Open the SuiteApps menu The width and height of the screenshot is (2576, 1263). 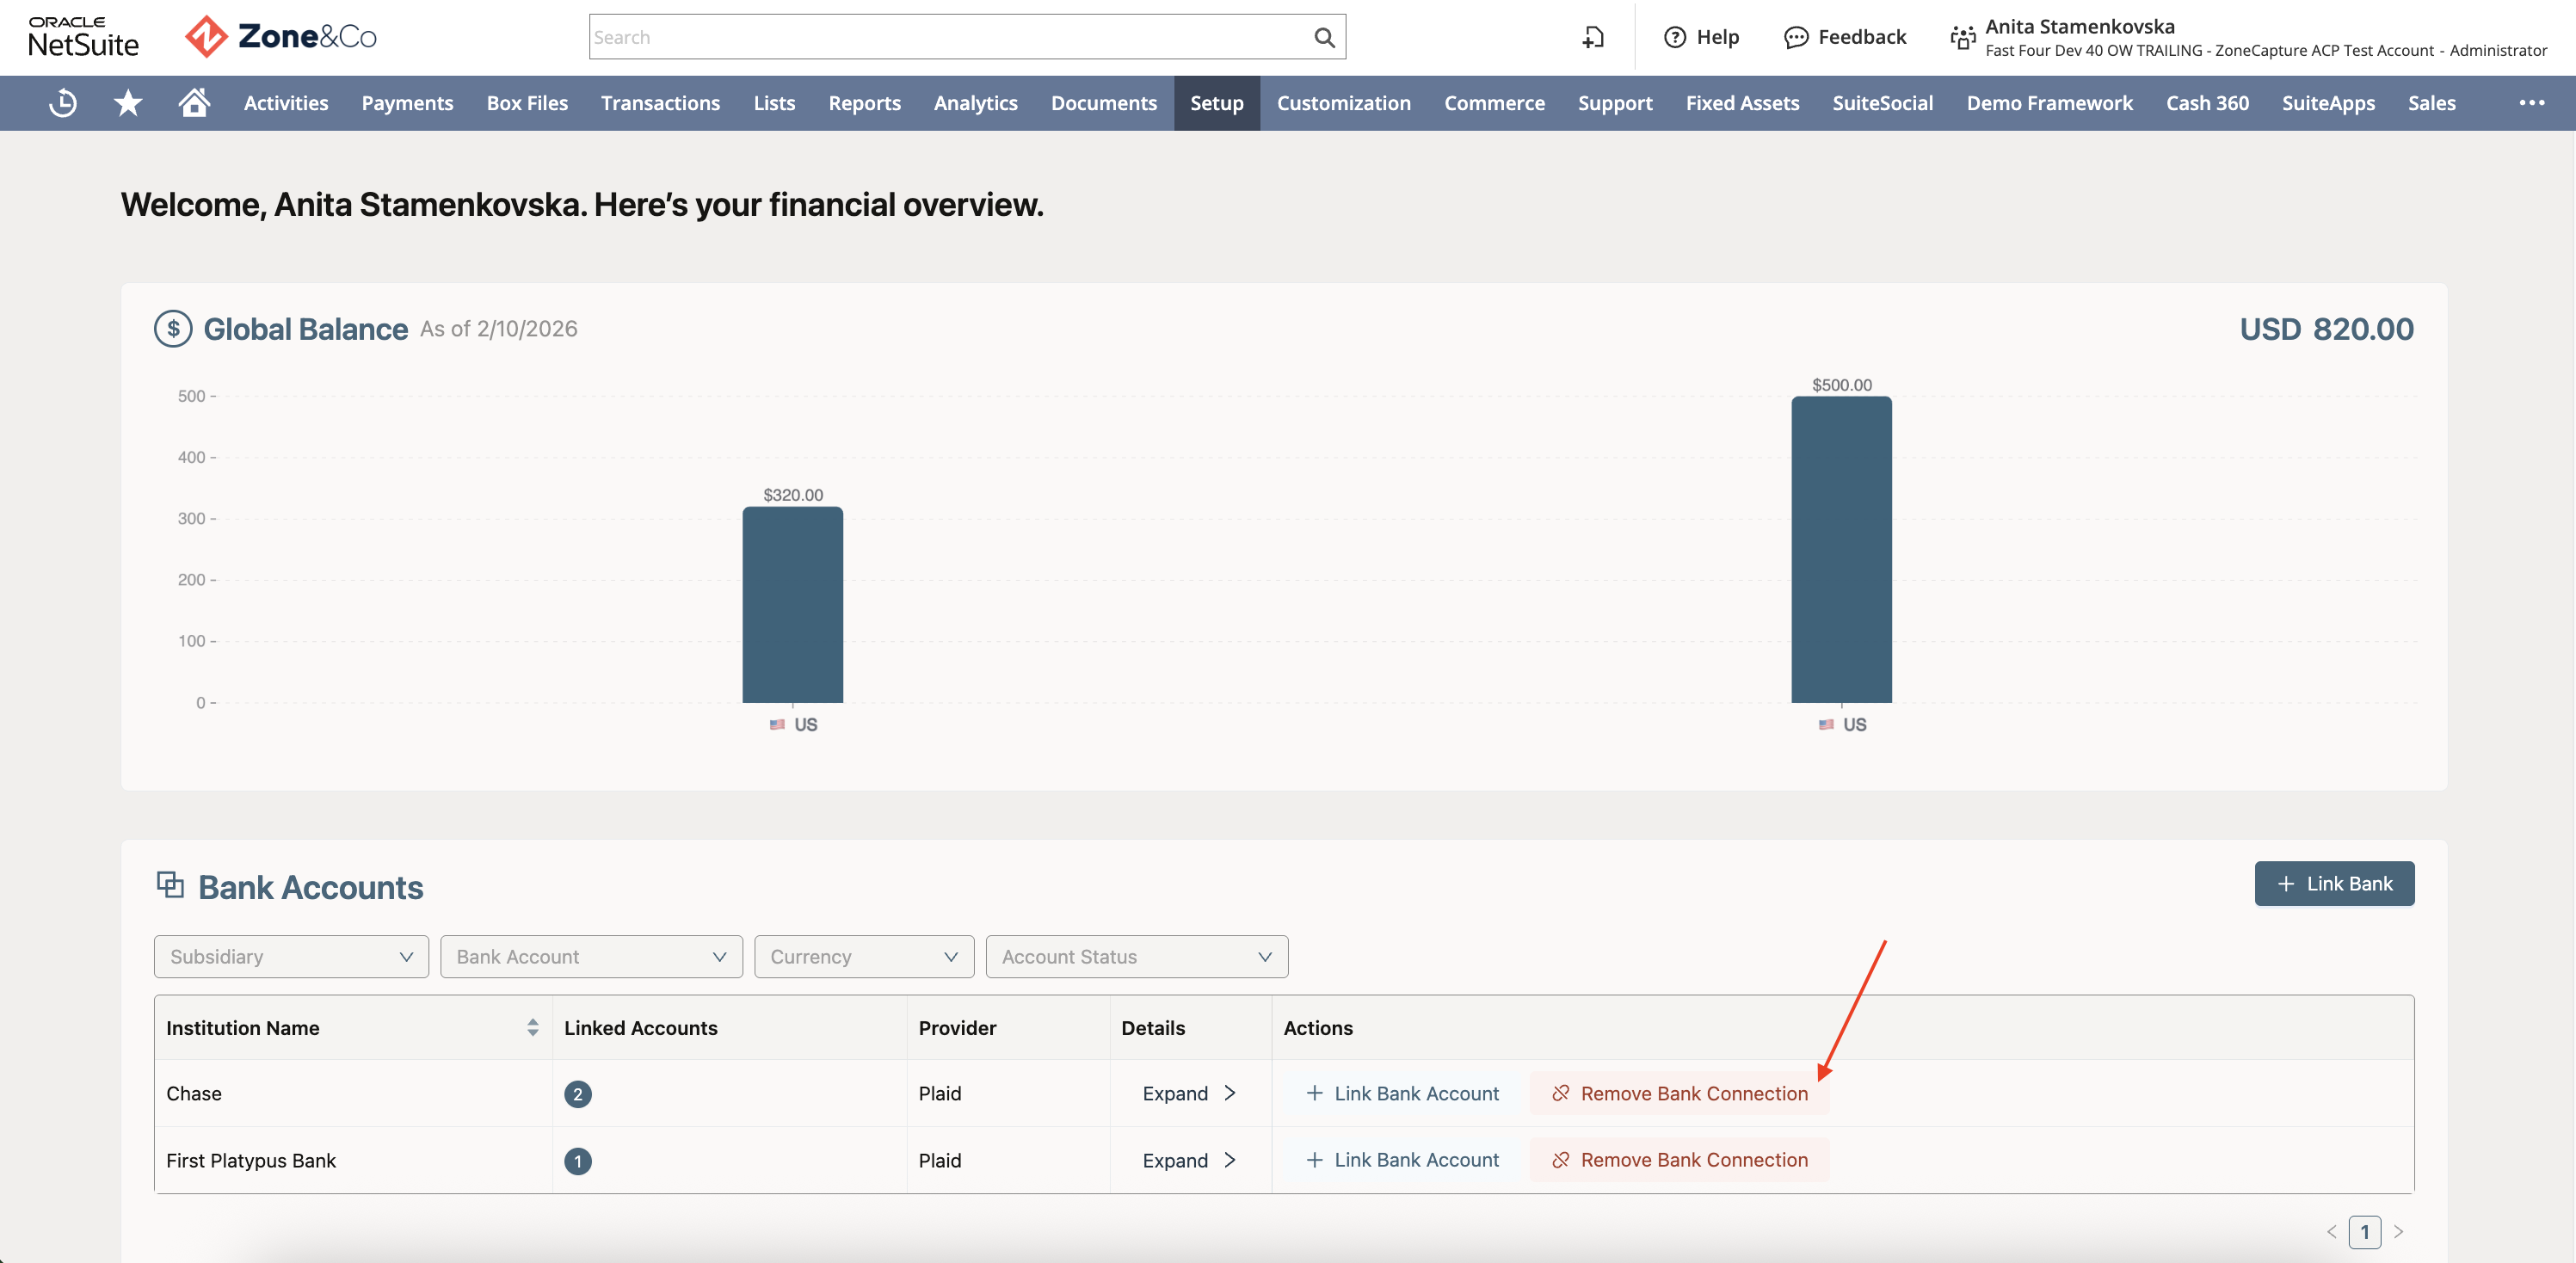click(x=2328, y=103)
